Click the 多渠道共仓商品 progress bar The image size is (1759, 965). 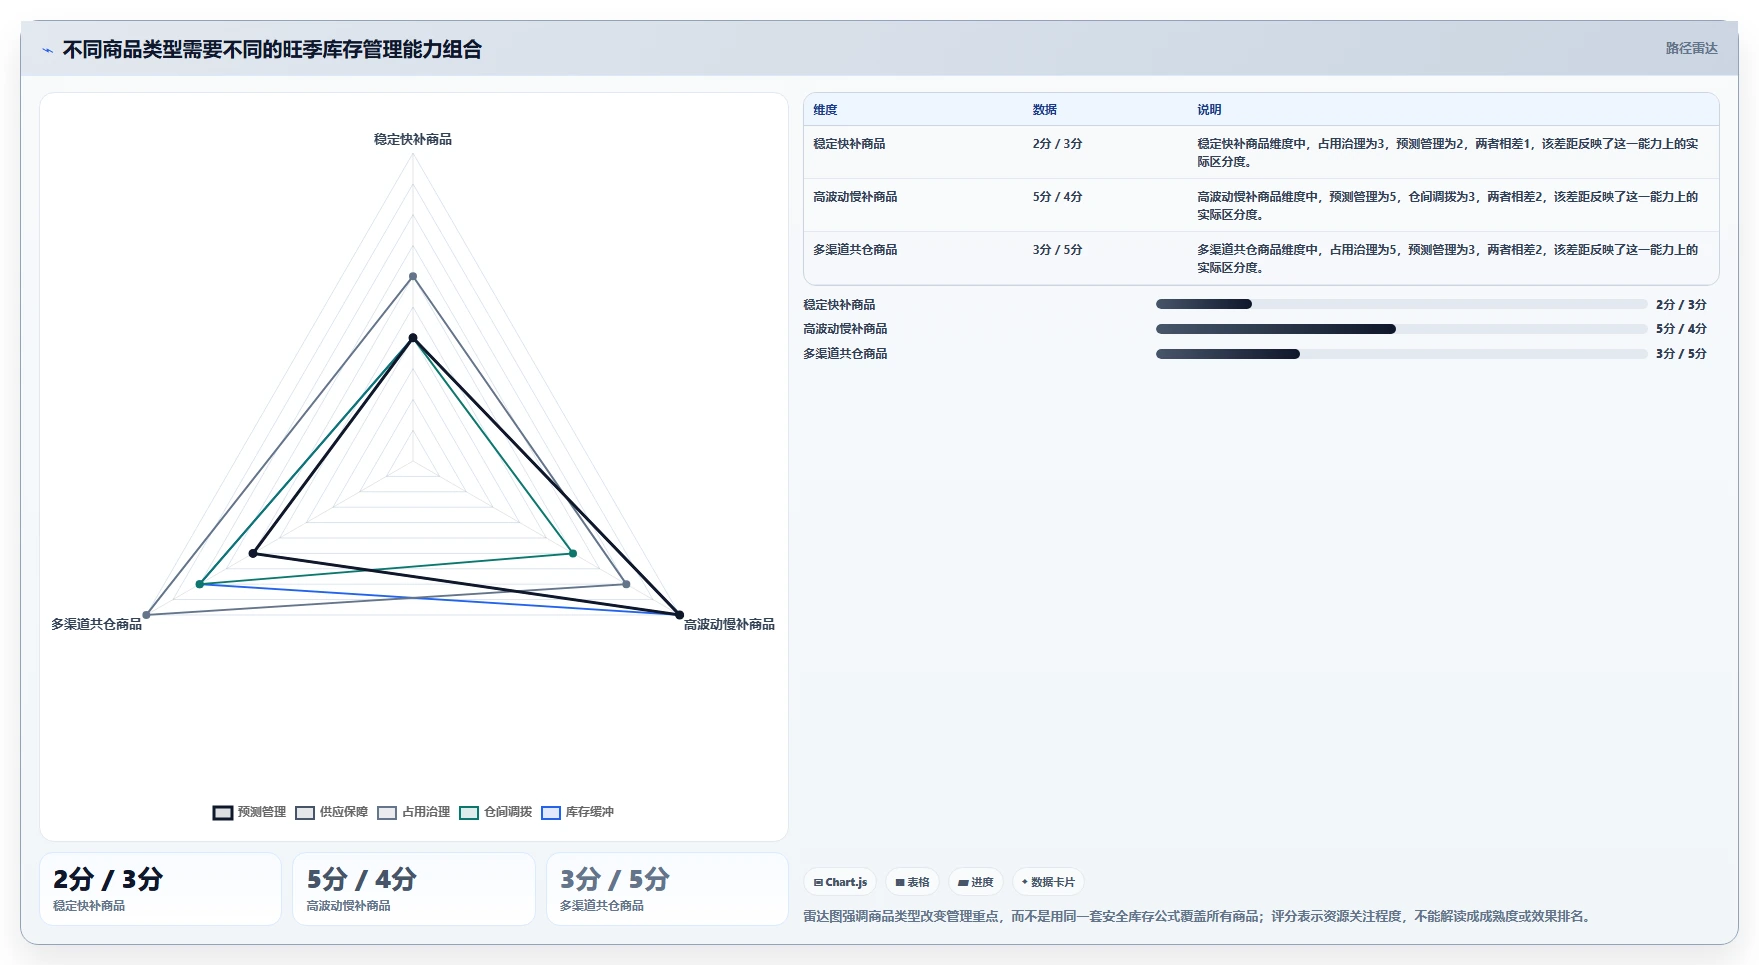1401,354
